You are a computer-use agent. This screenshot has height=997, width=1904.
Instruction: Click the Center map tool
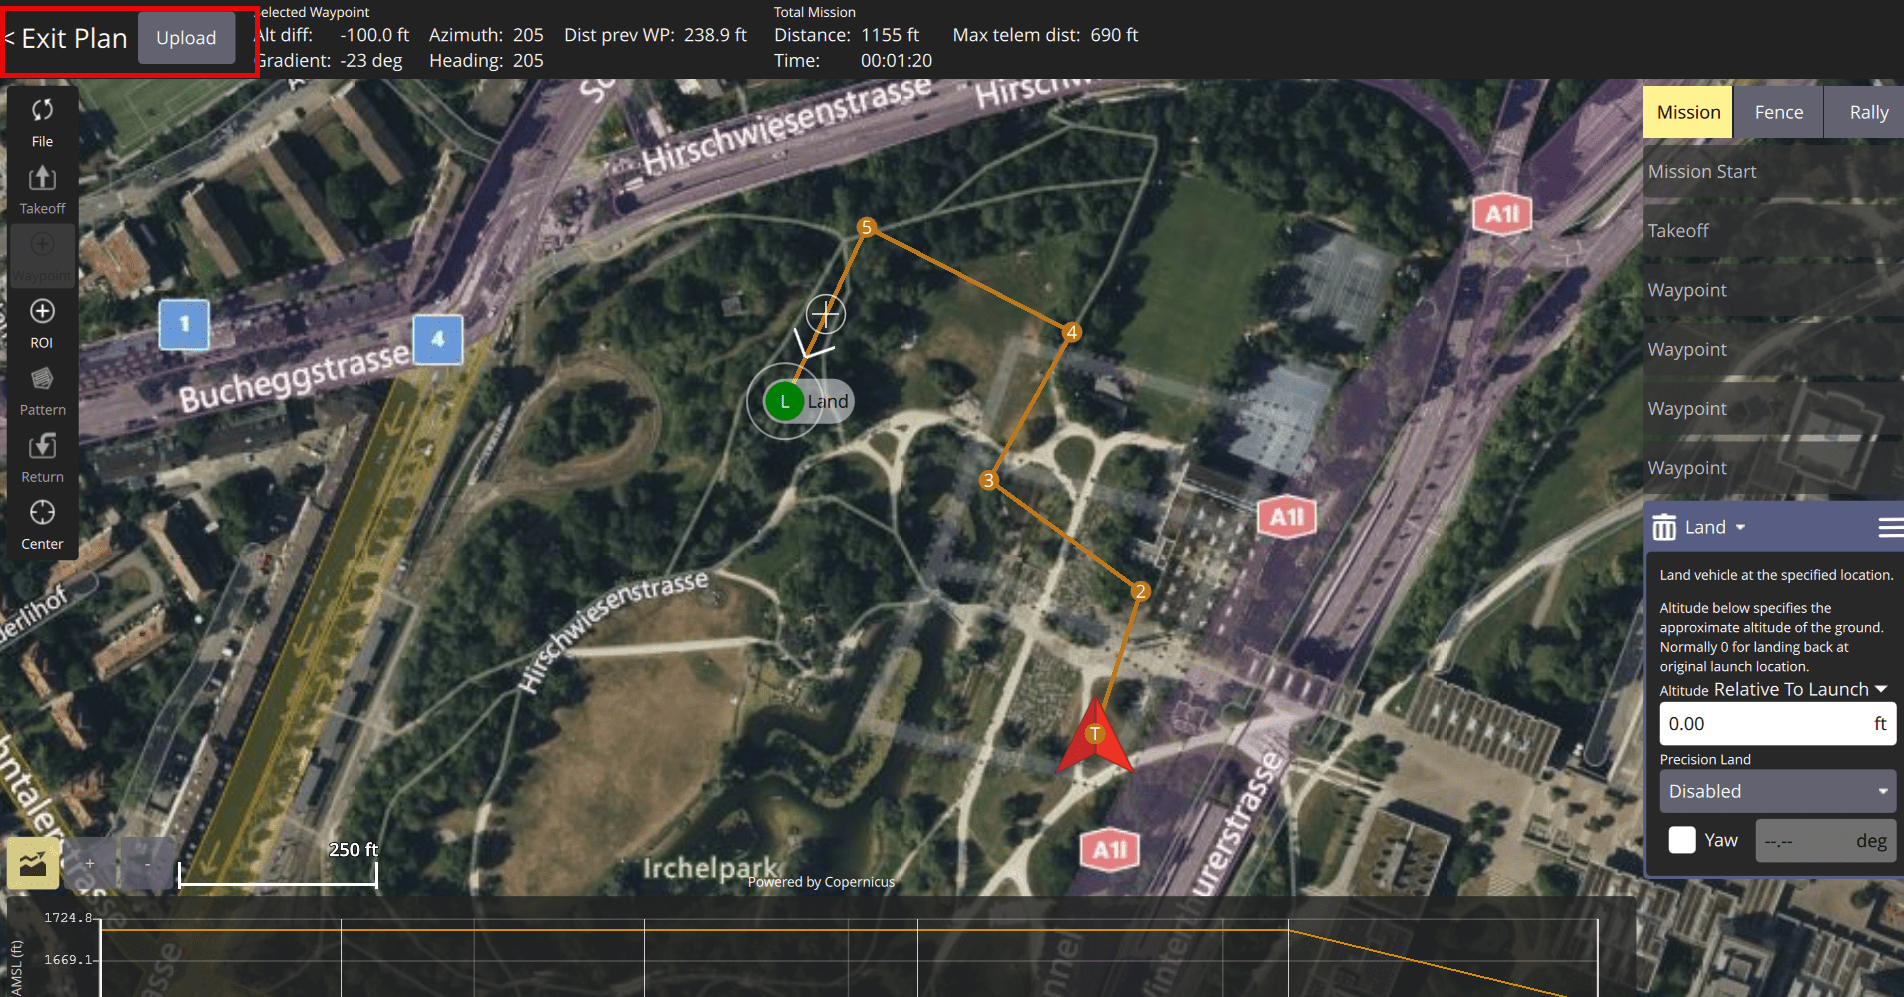42,524
